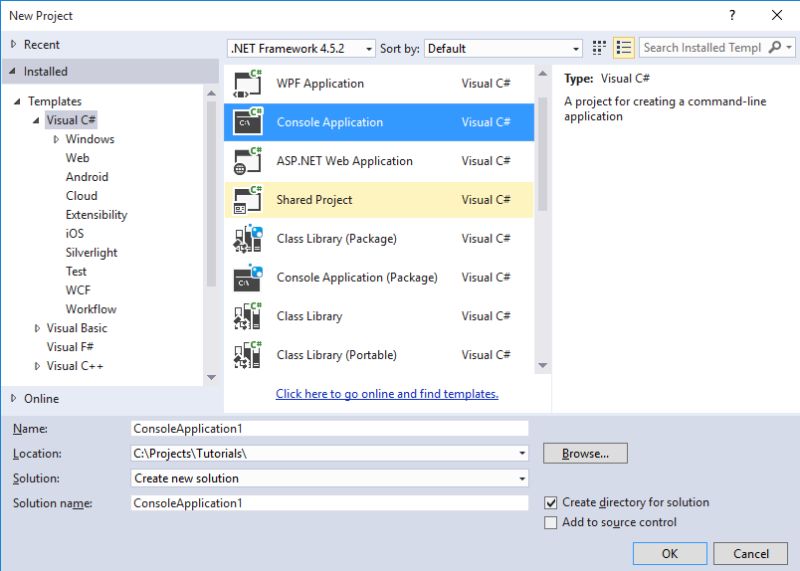This screenshot has width=800, height=571.
Task: Select the Workflow category
Action: coord(91,309)
